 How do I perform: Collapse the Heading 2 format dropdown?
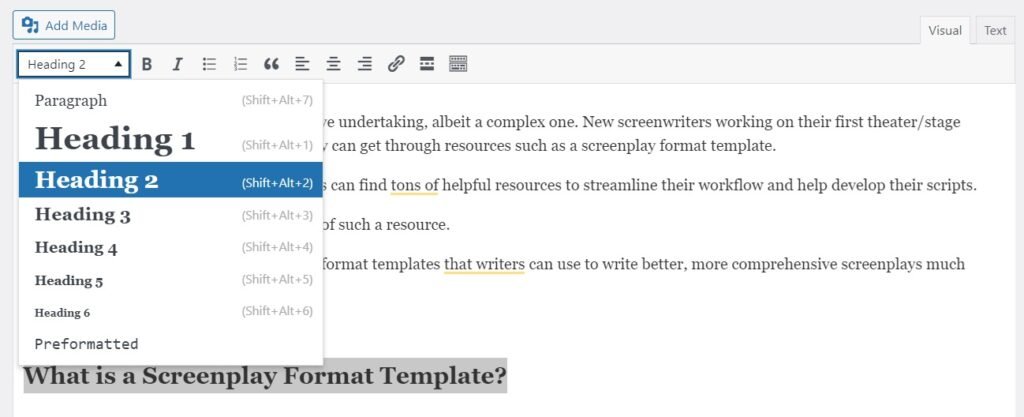point(74,64)
